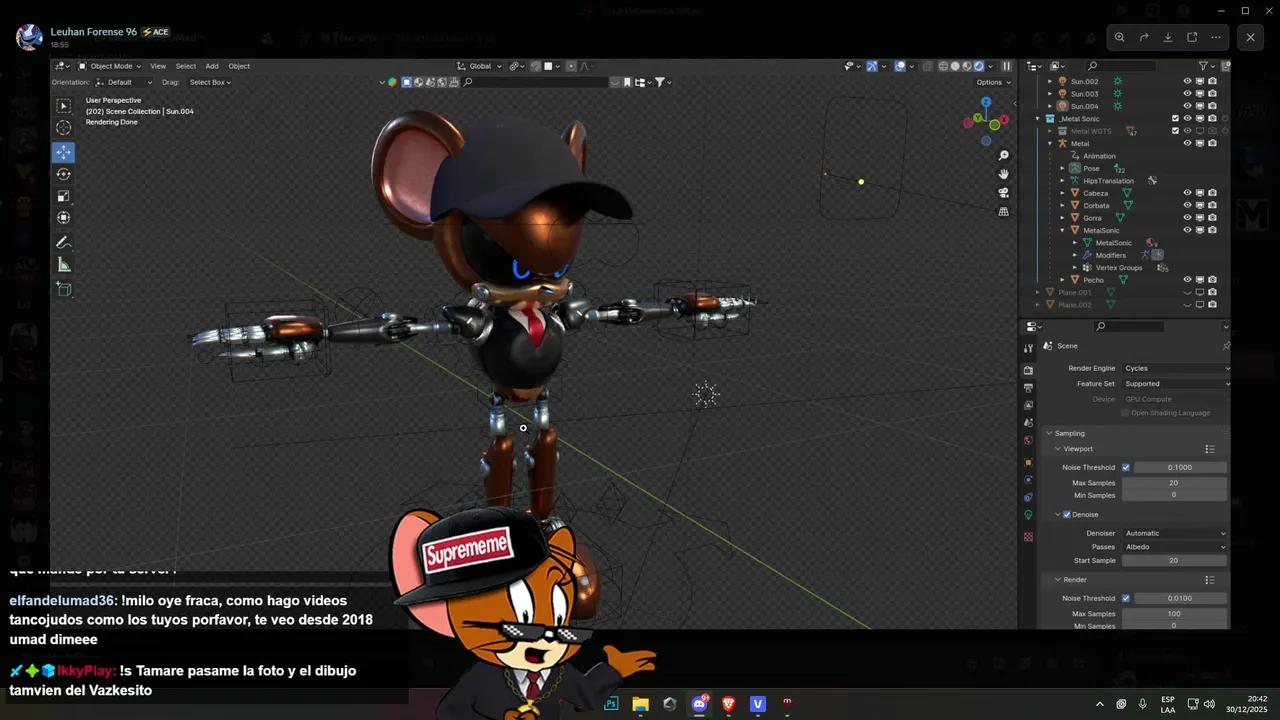Pause viewport render with the pause button
Viewport: 1280px width, 720px height.
[x=1006, y=66]
